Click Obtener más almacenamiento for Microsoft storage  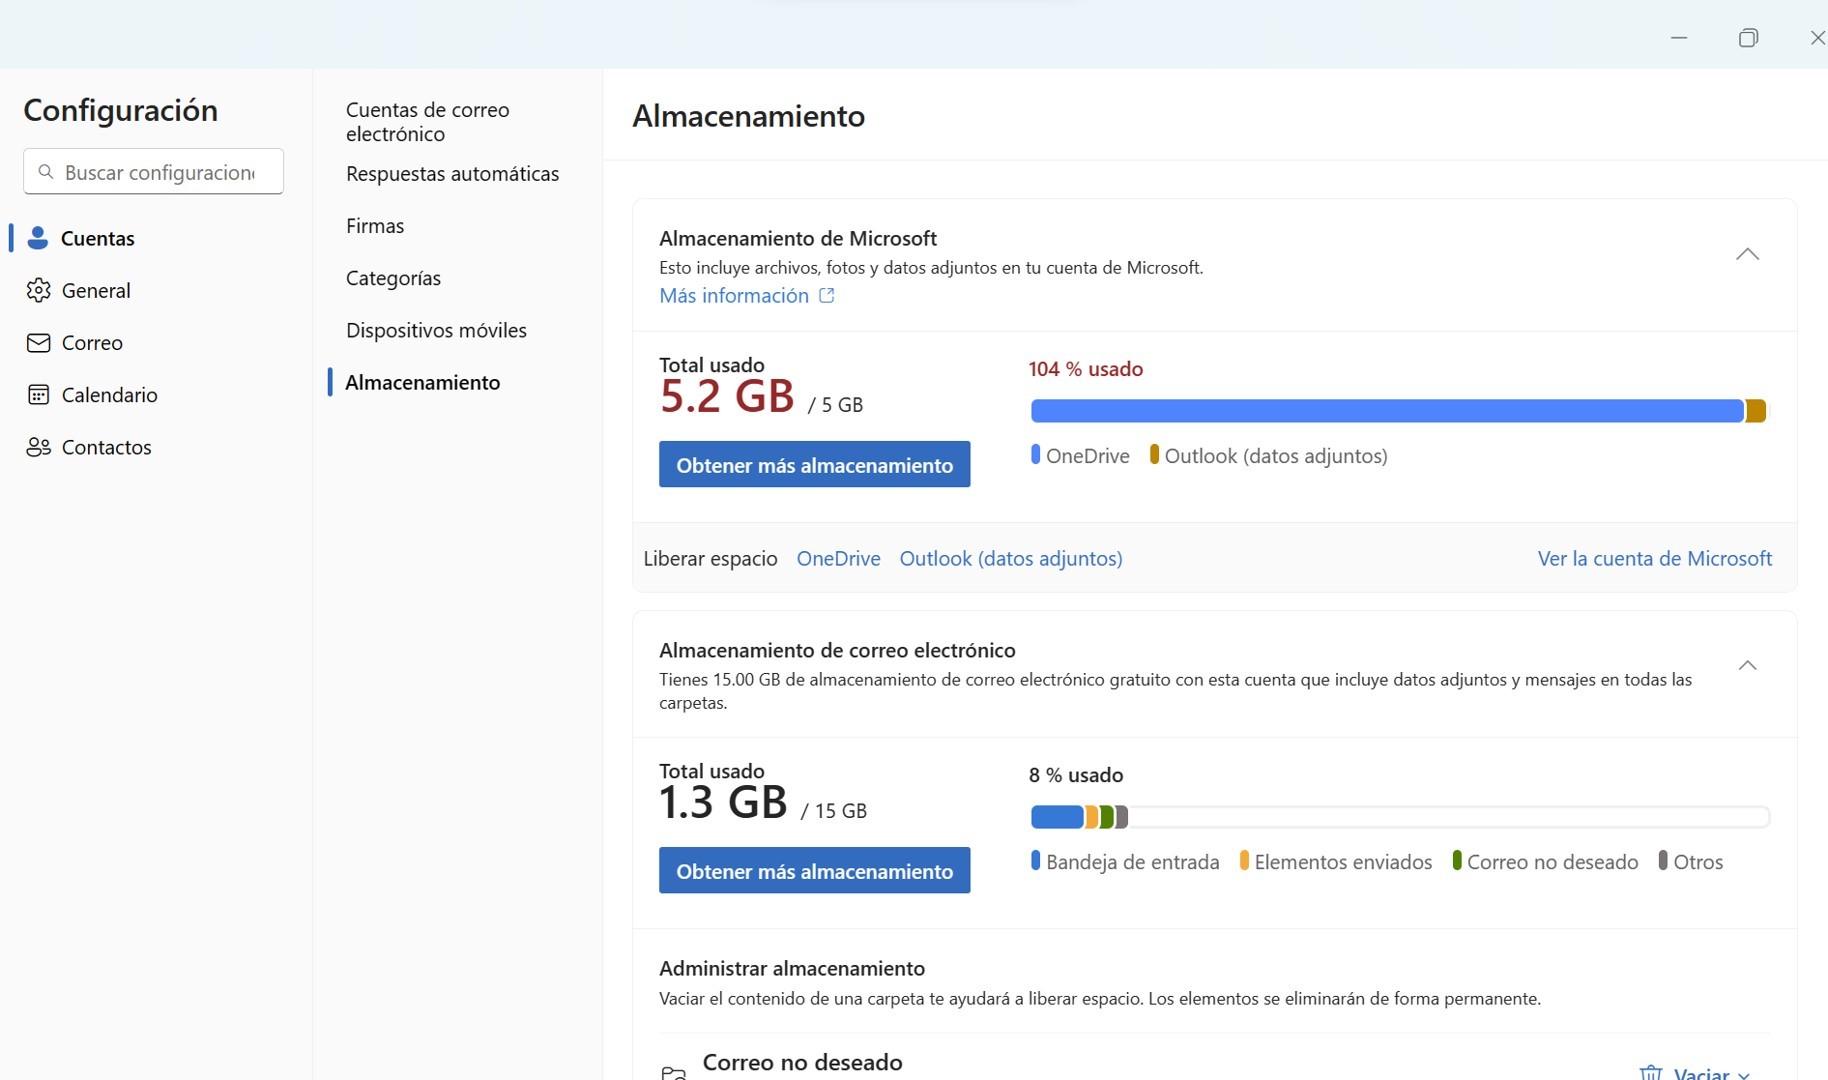click(x=814, y=464)
